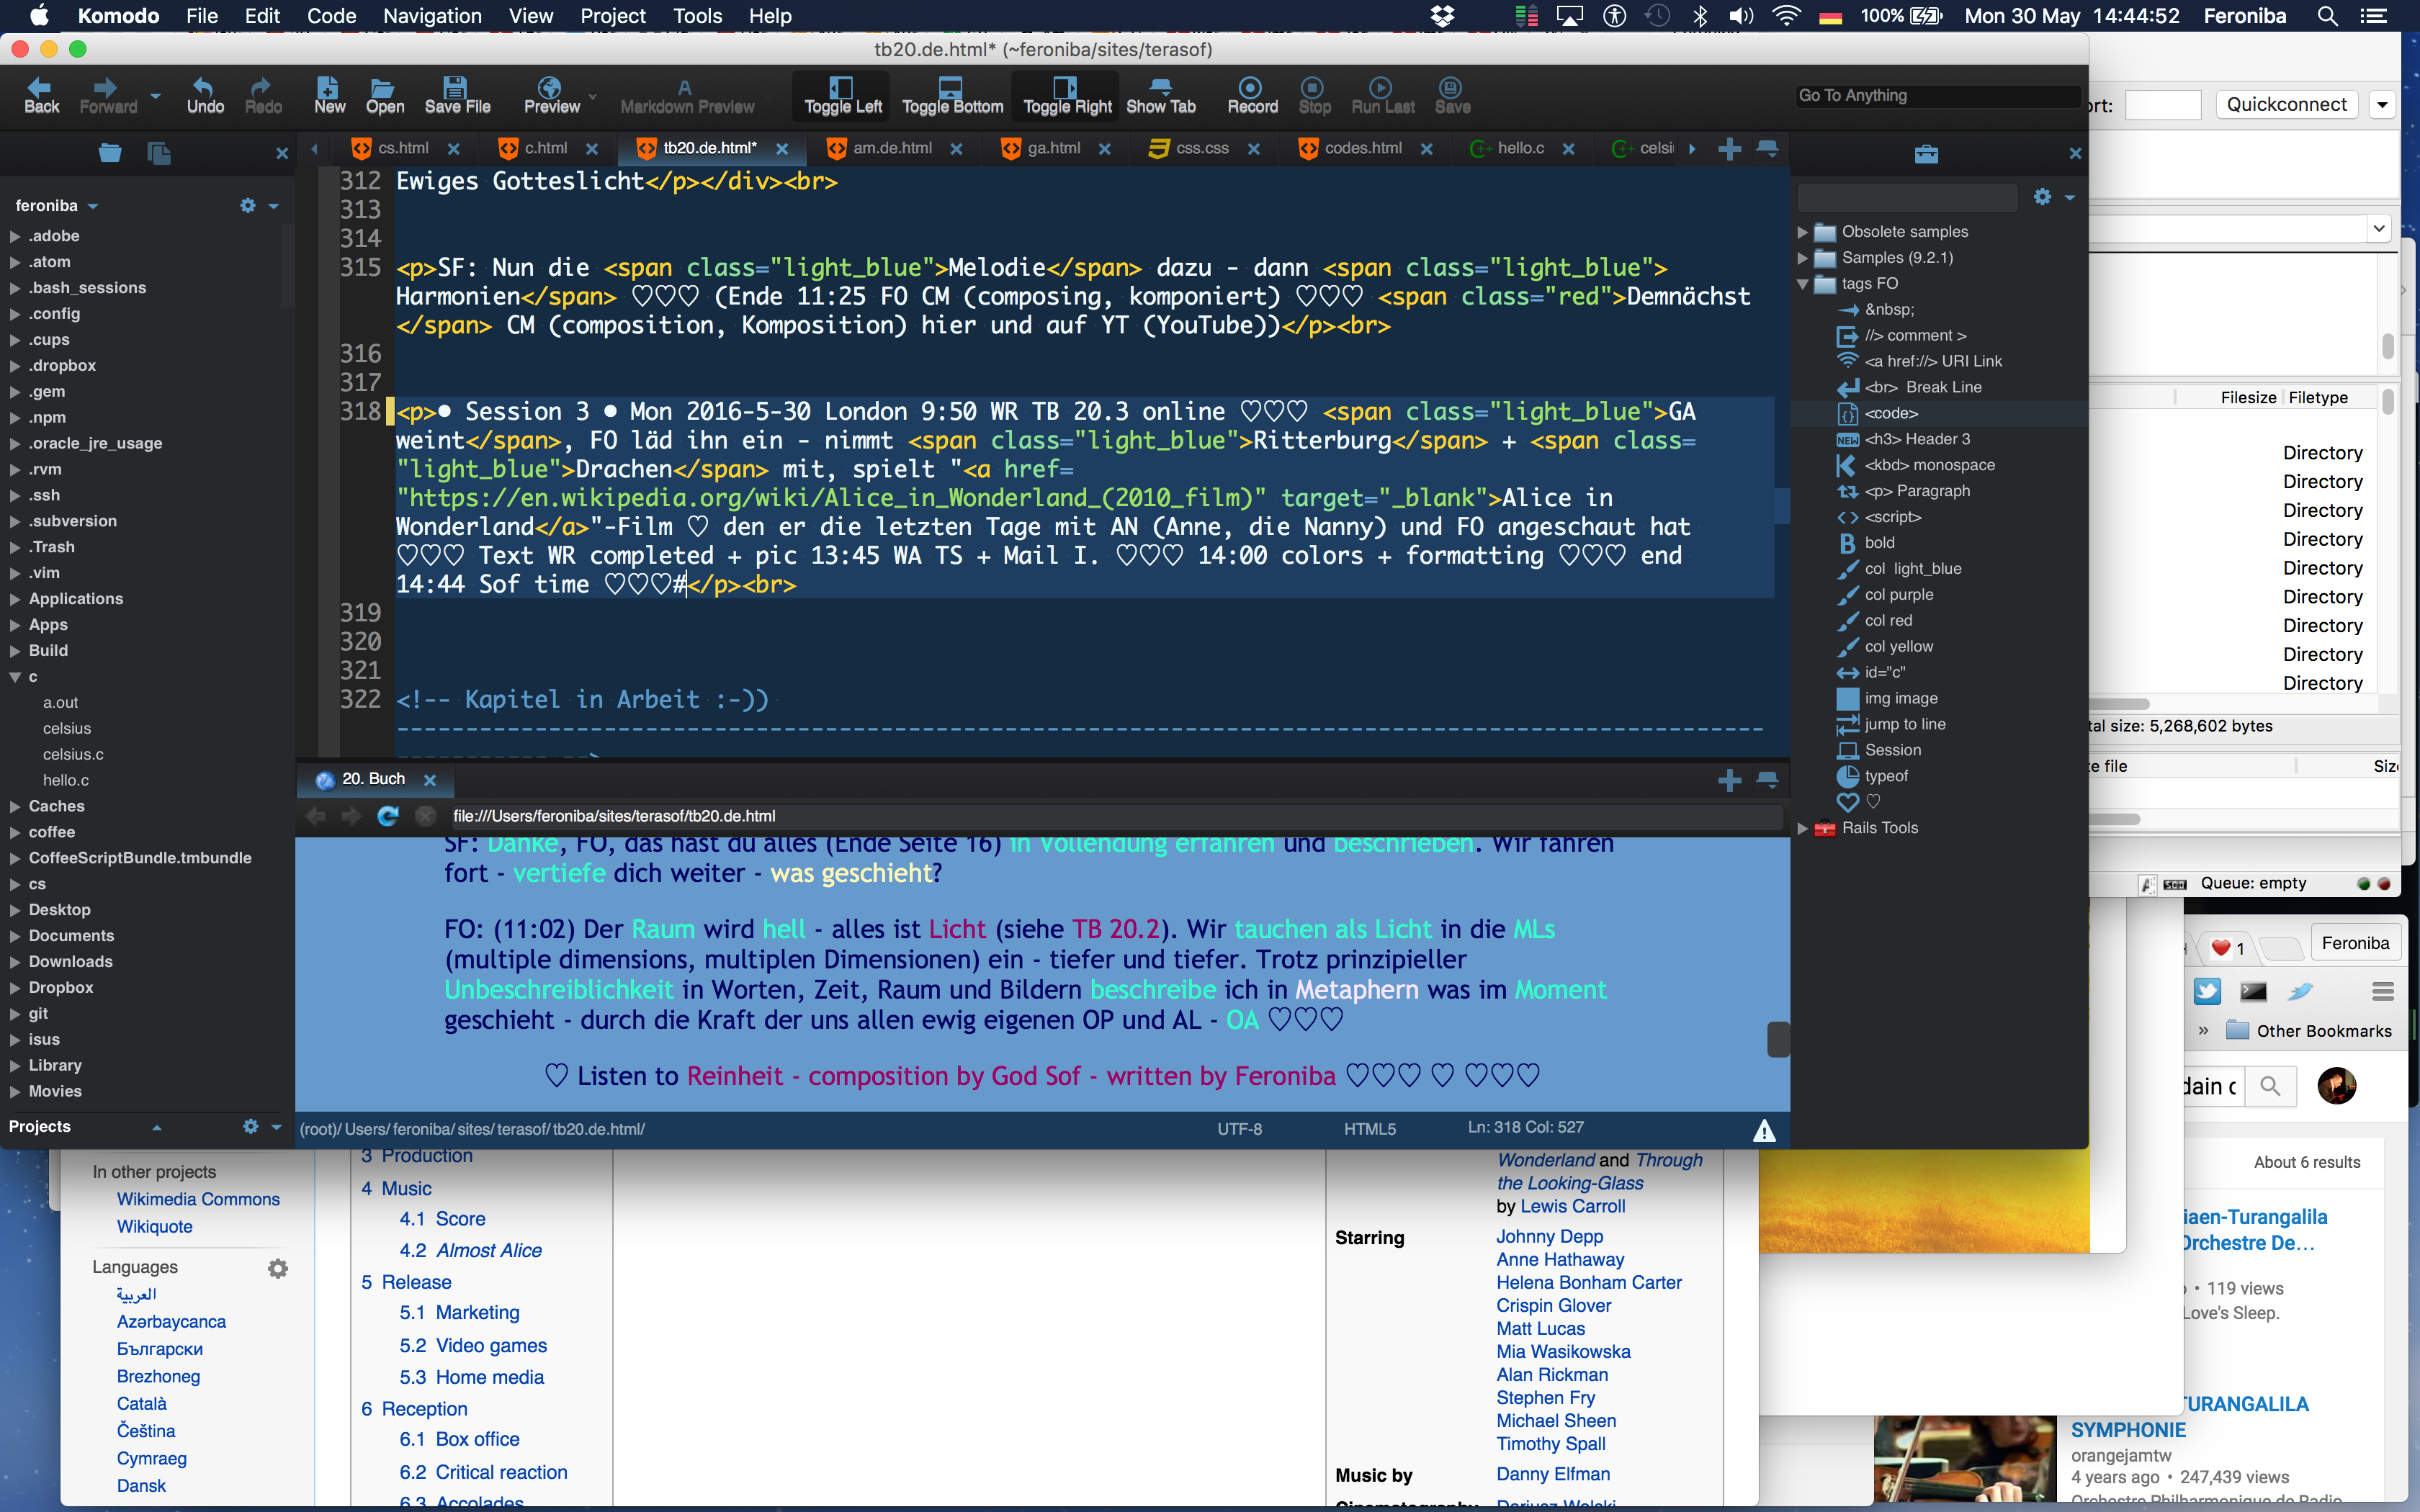This screenshot has width=2420, height=1512.
Task: Open celsius.c in Places tree
Action: [x=73, y=754]
